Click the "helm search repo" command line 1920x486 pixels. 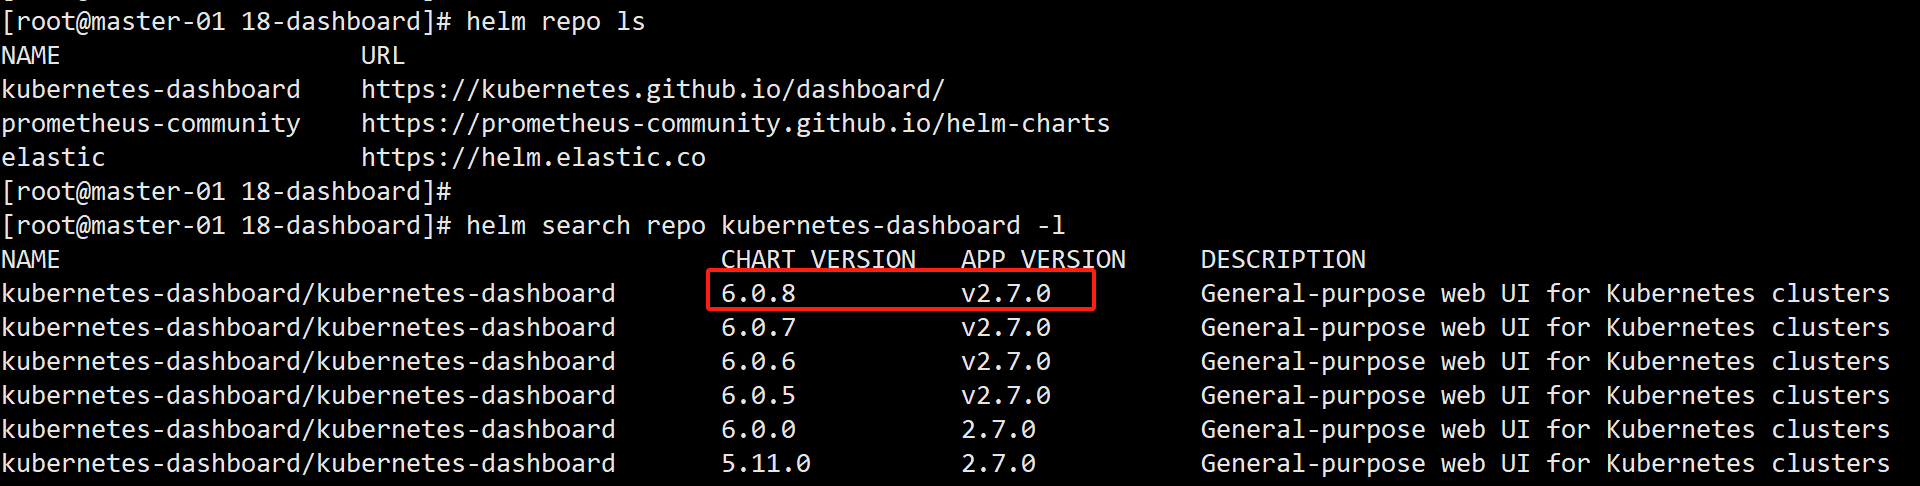765,226
